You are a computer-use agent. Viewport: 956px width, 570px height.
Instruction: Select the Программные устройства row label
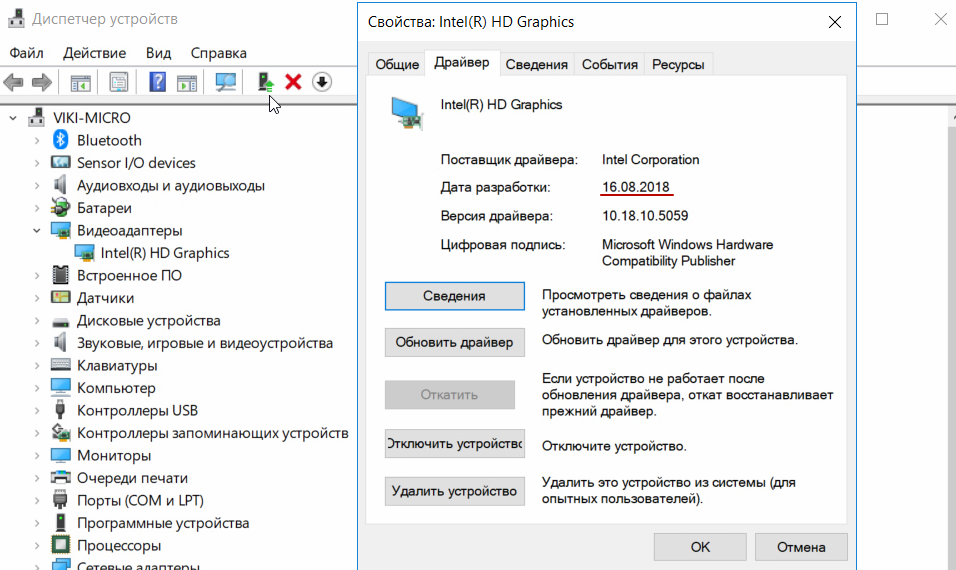point(163,523)
